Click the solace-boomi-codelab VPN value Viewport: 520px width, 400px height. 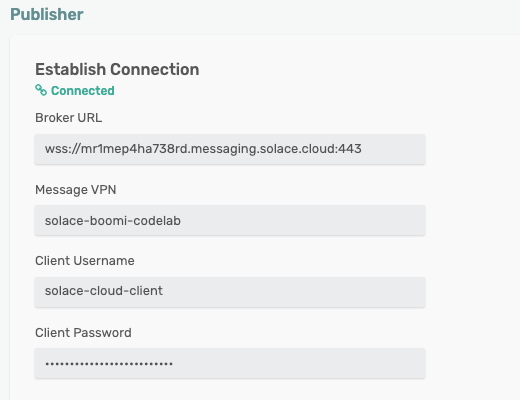113,221
